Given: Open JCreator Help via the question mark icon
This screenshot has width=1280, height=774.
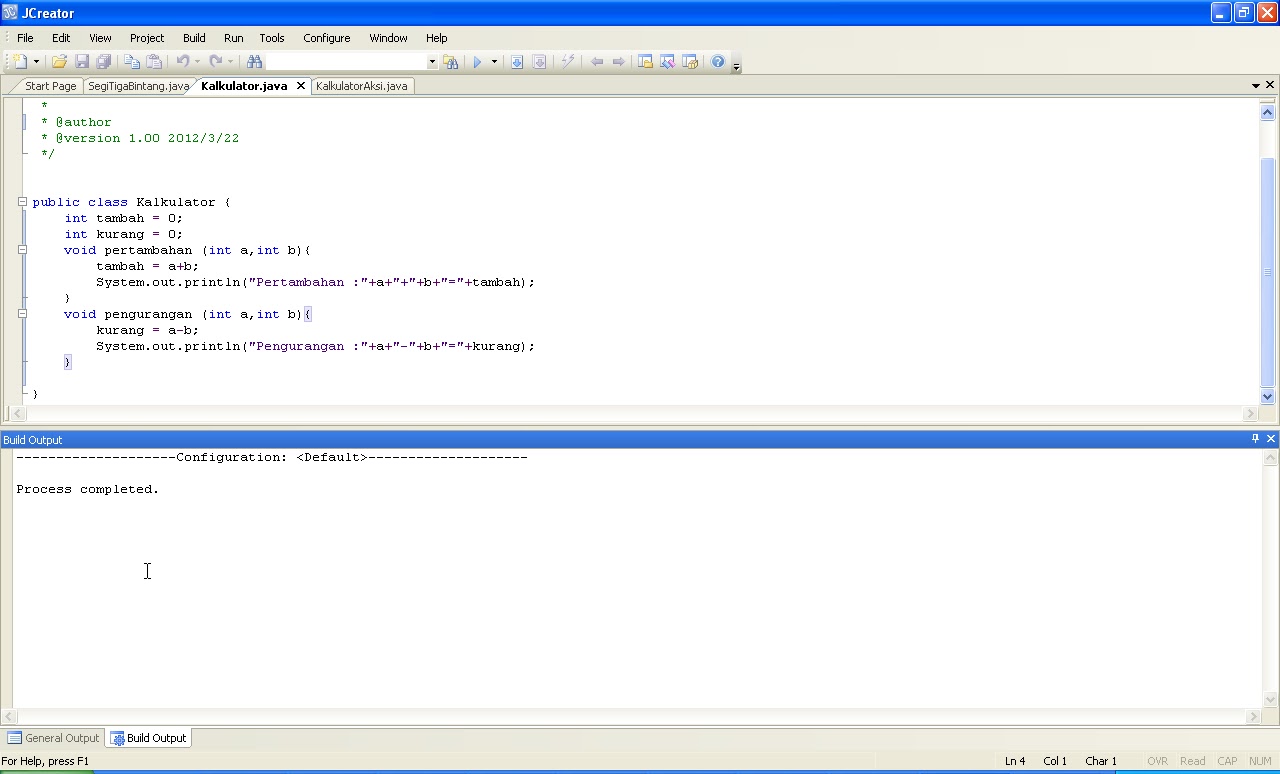Looking at the screenshot, I should click(718, 62).
